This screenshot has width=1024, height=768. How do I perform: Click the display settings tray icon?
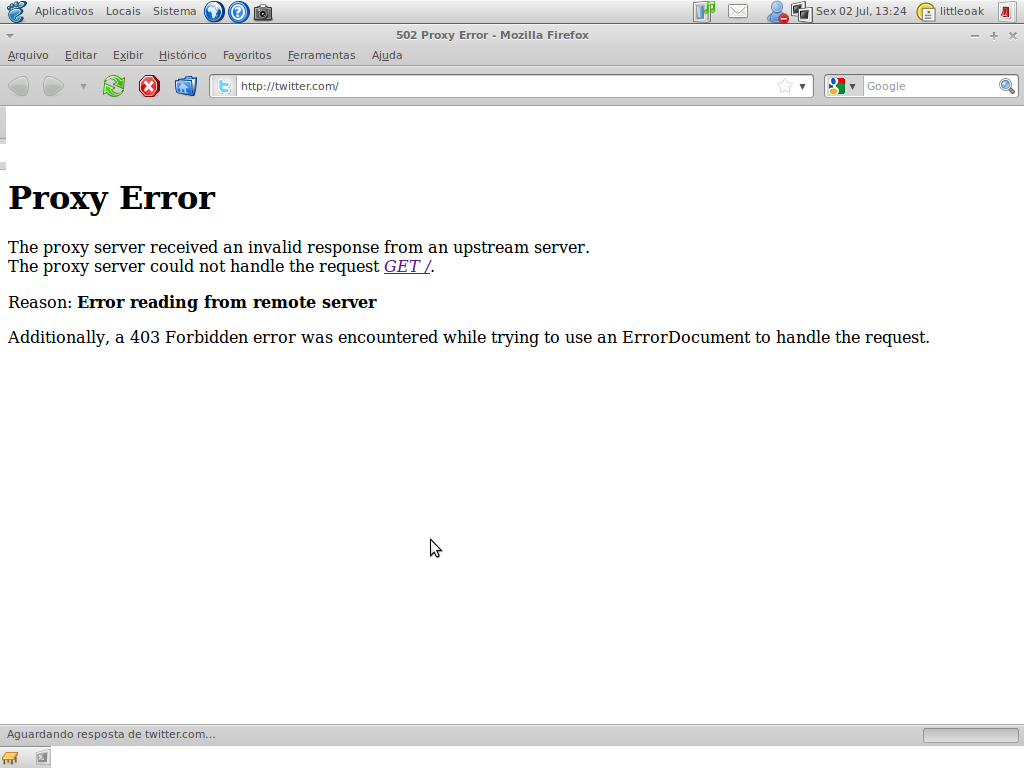(x=801, y=12)
